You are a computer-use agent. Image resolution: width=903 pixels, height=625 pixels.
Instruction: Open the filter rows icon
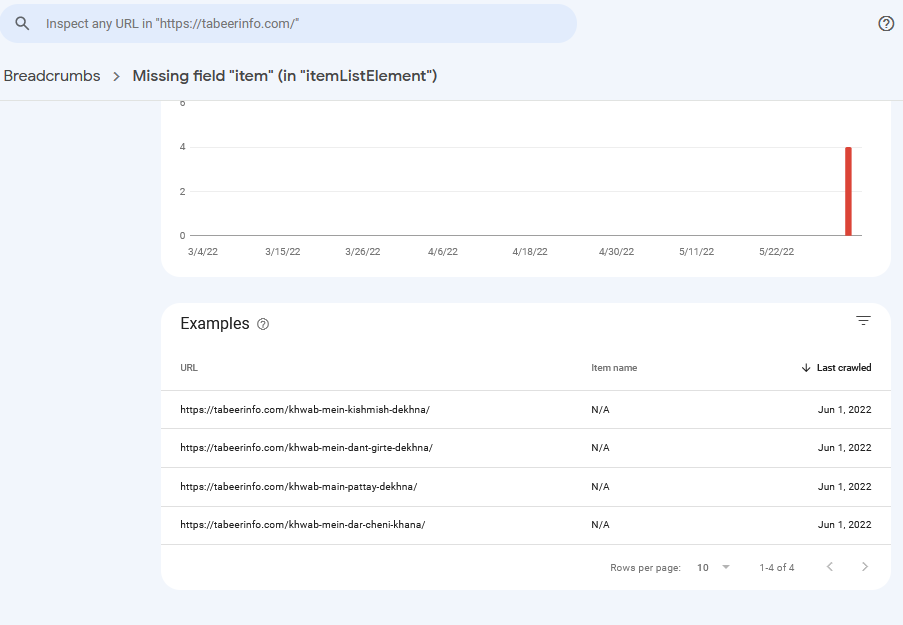click(x=863, y=321)
